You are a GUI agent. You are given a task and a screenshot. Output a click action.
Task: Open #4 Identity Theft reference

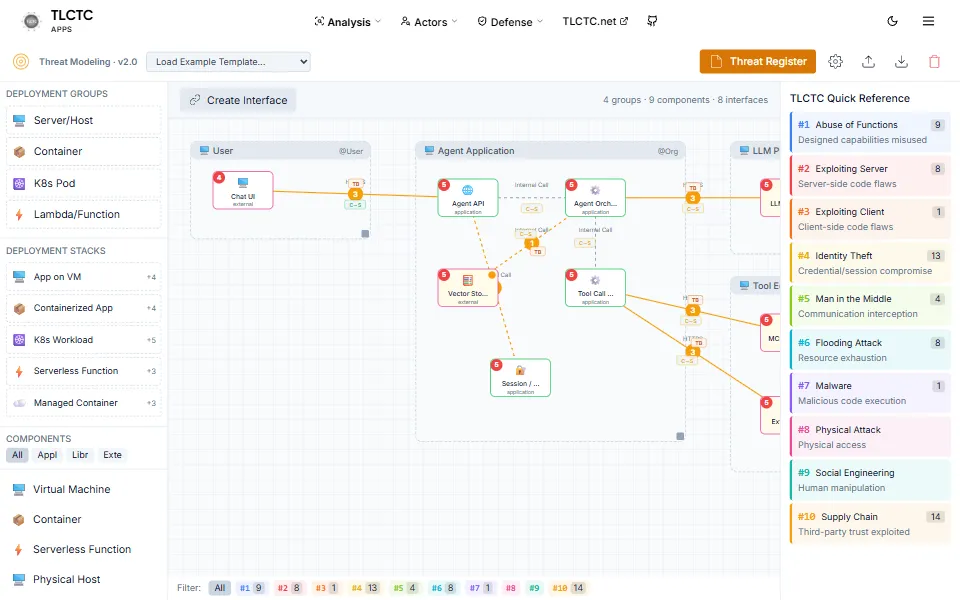[x=870, y=263]
